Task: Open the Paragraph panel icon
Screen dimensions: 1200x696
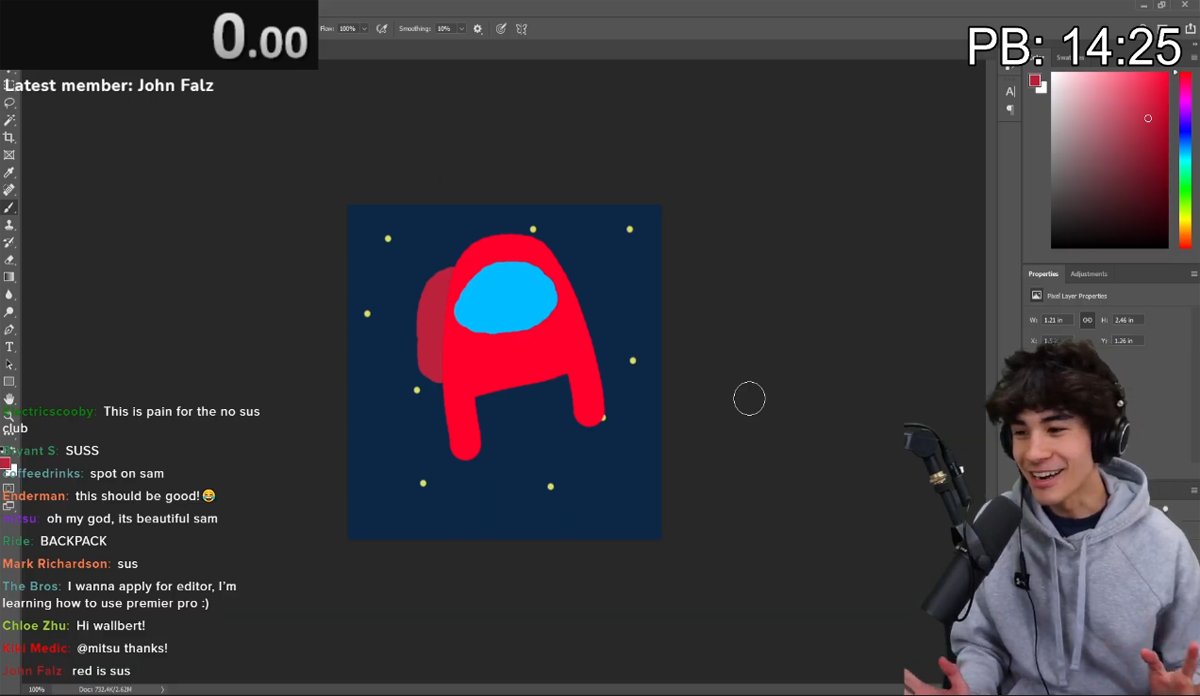Action: pos(1010,109)
